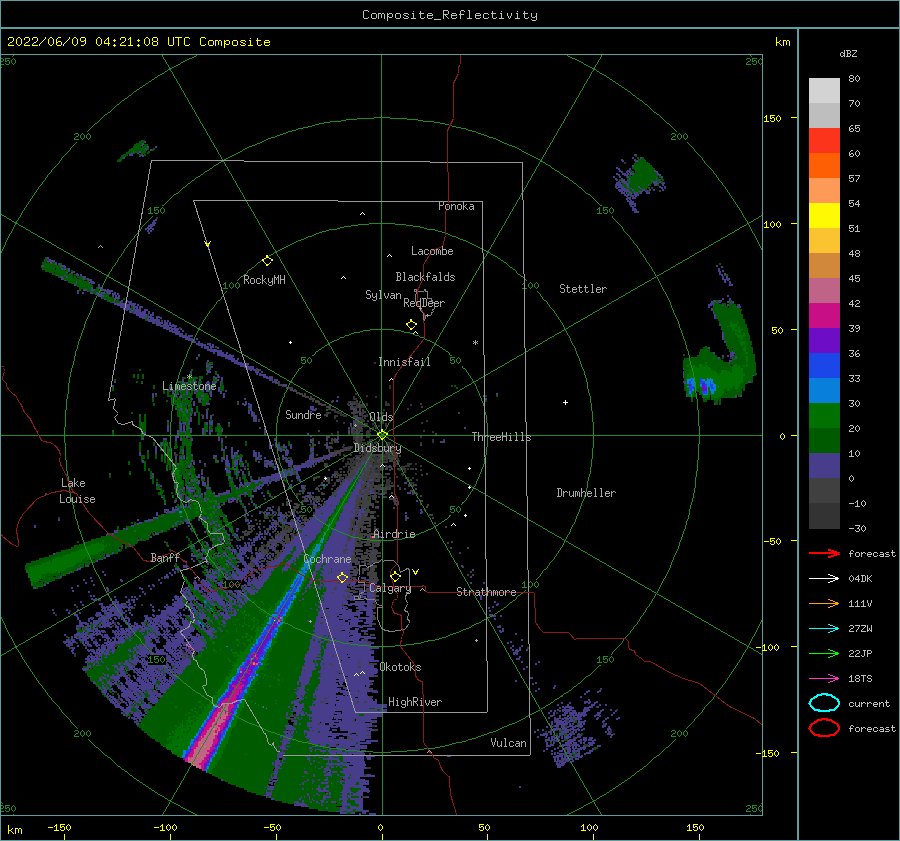Click the dBZ legend heading
The width and height of the screenshot is (900, 841).
tap(848, 53)
